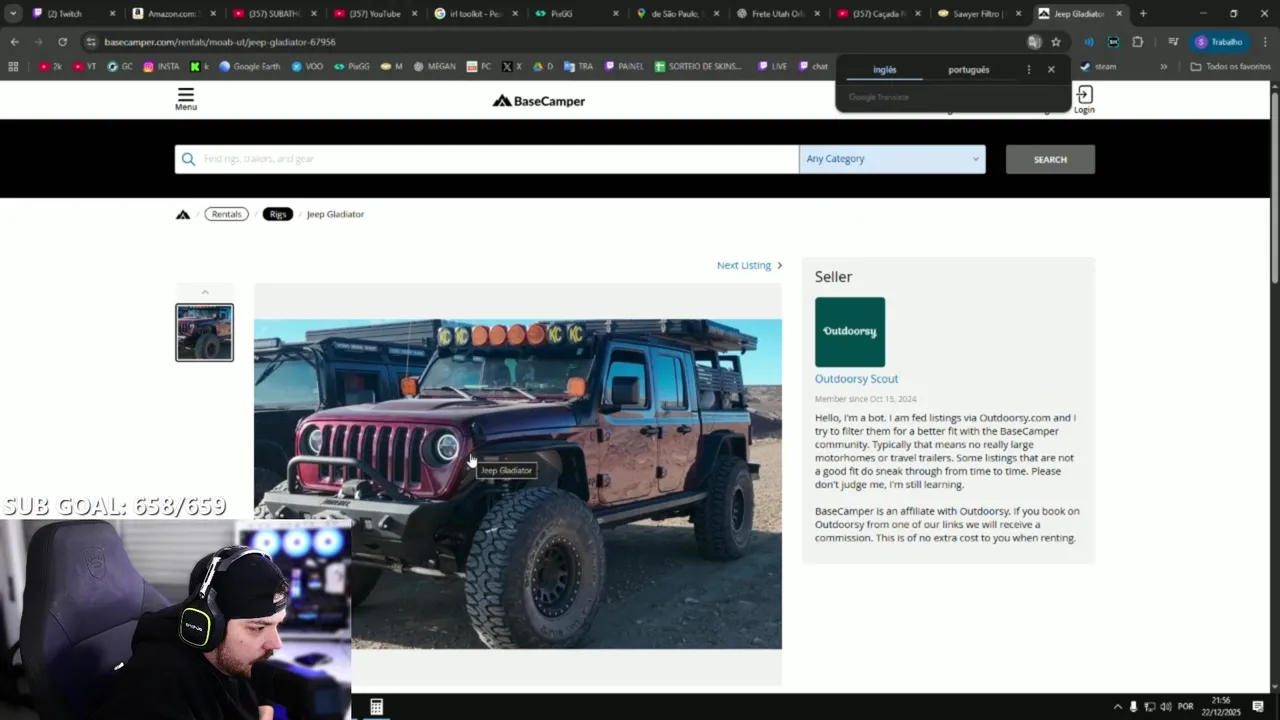This screenshot has height=720, width=1280.
Task: Open the notification center icon
Action: 1258,707
